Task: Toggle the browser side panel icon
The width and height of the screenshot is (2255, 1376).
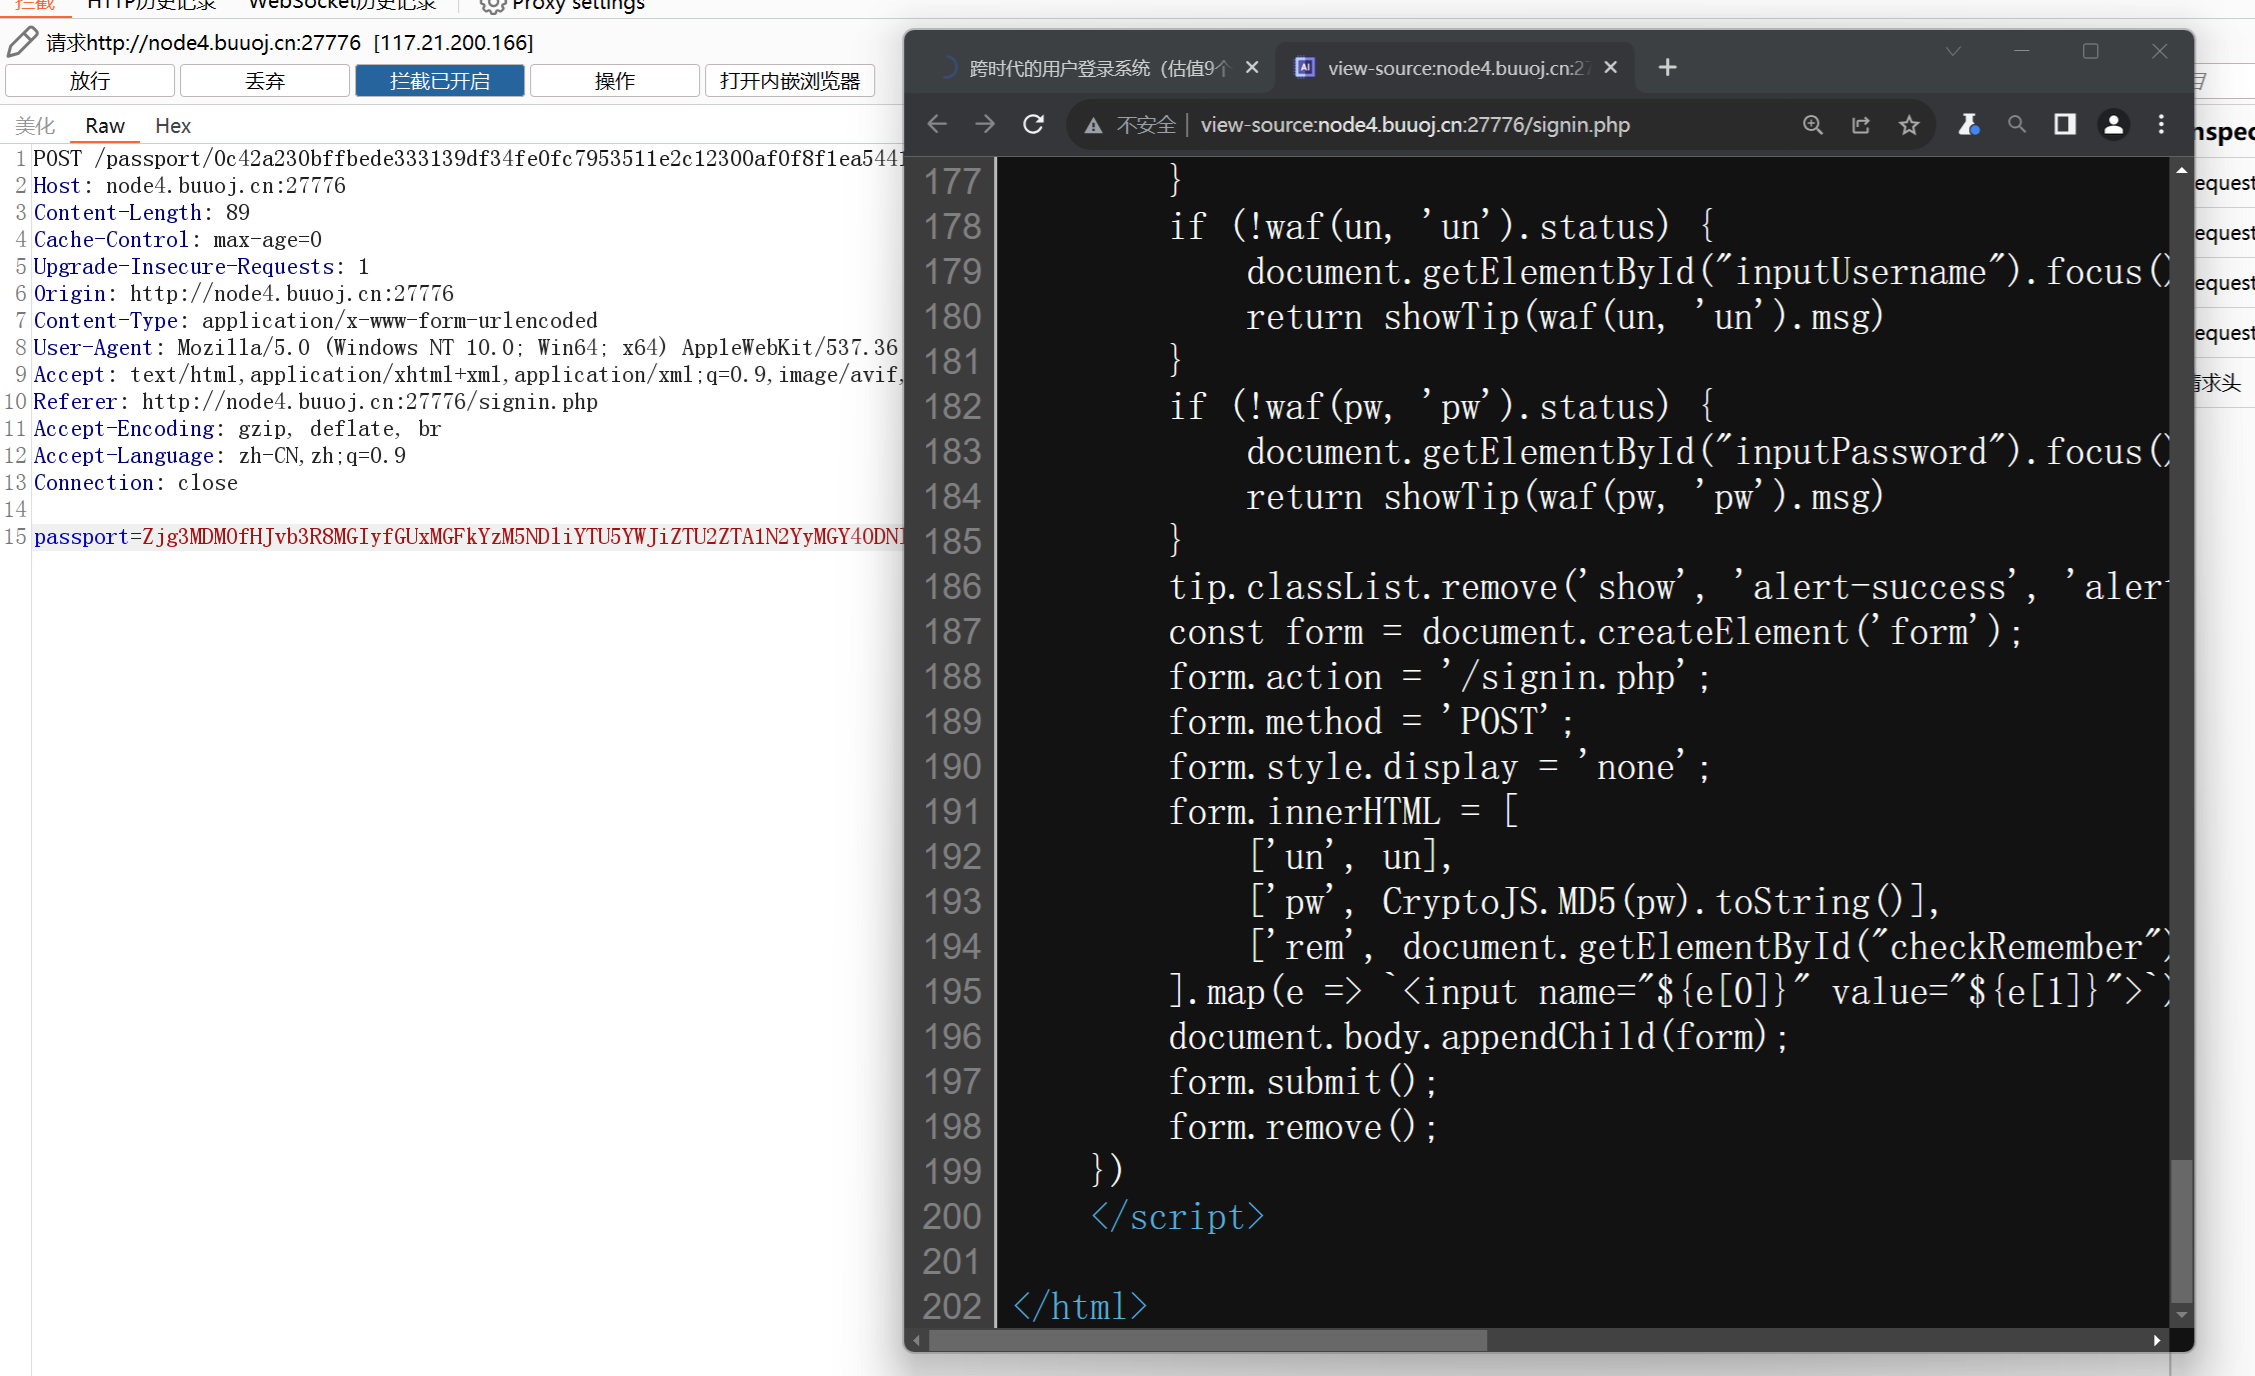Action: (2065, 124)
